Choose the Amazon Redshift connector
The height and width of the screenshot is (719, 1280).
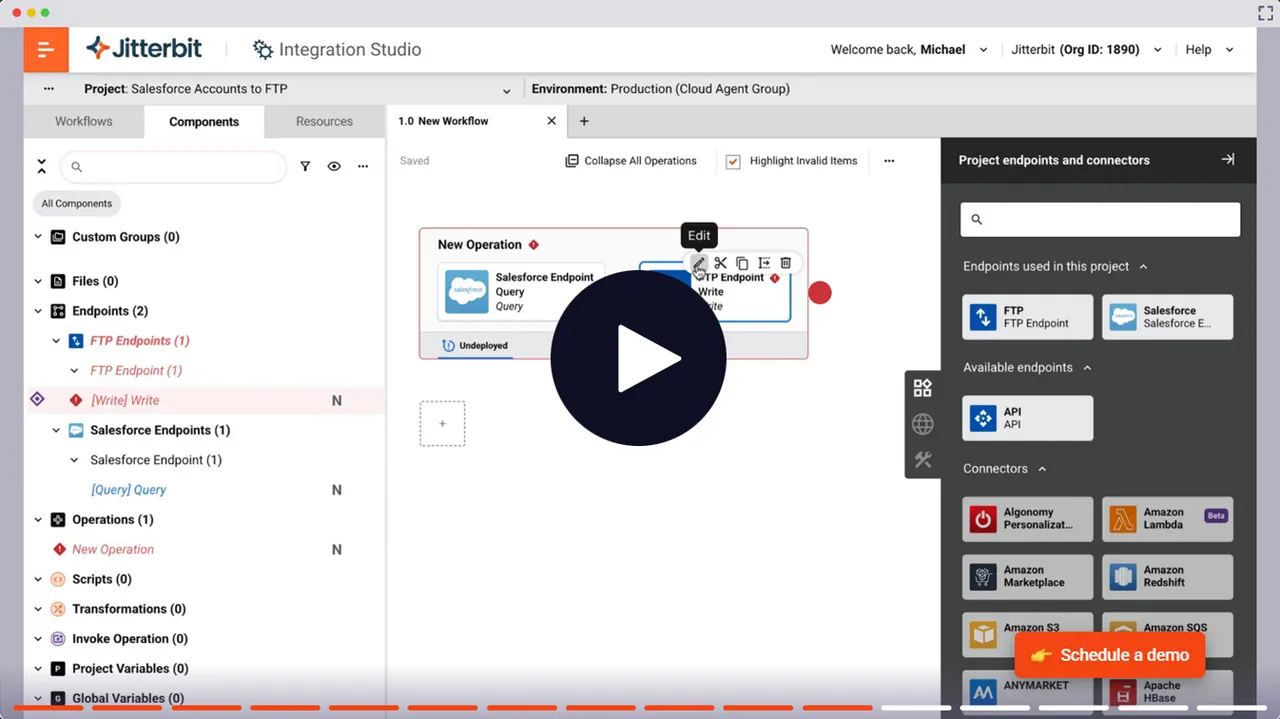coord(1168,577)
